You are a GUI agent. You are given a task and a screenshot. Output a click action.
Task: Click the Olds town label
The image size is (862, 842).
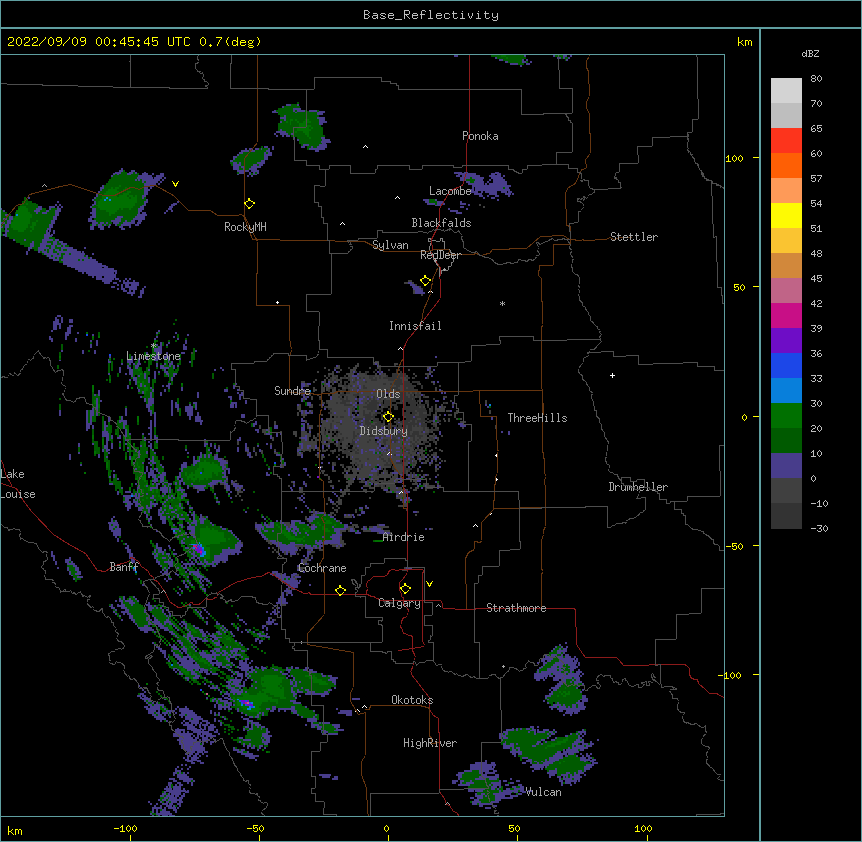coord(388,394)
